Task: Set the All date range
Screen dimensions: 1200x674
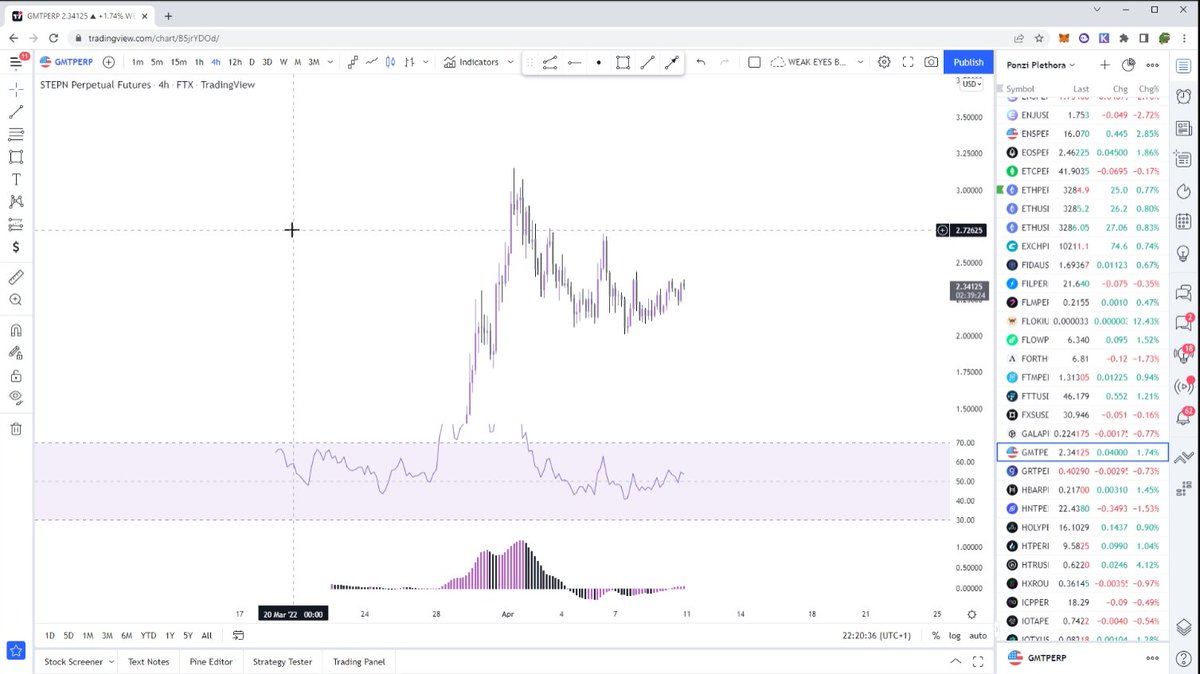Action: (x=206, y=635)
